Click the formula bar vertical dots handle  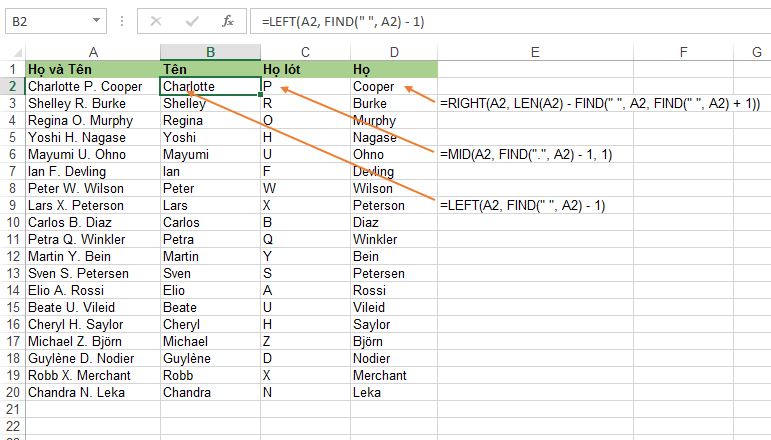(x=122, y=21)
